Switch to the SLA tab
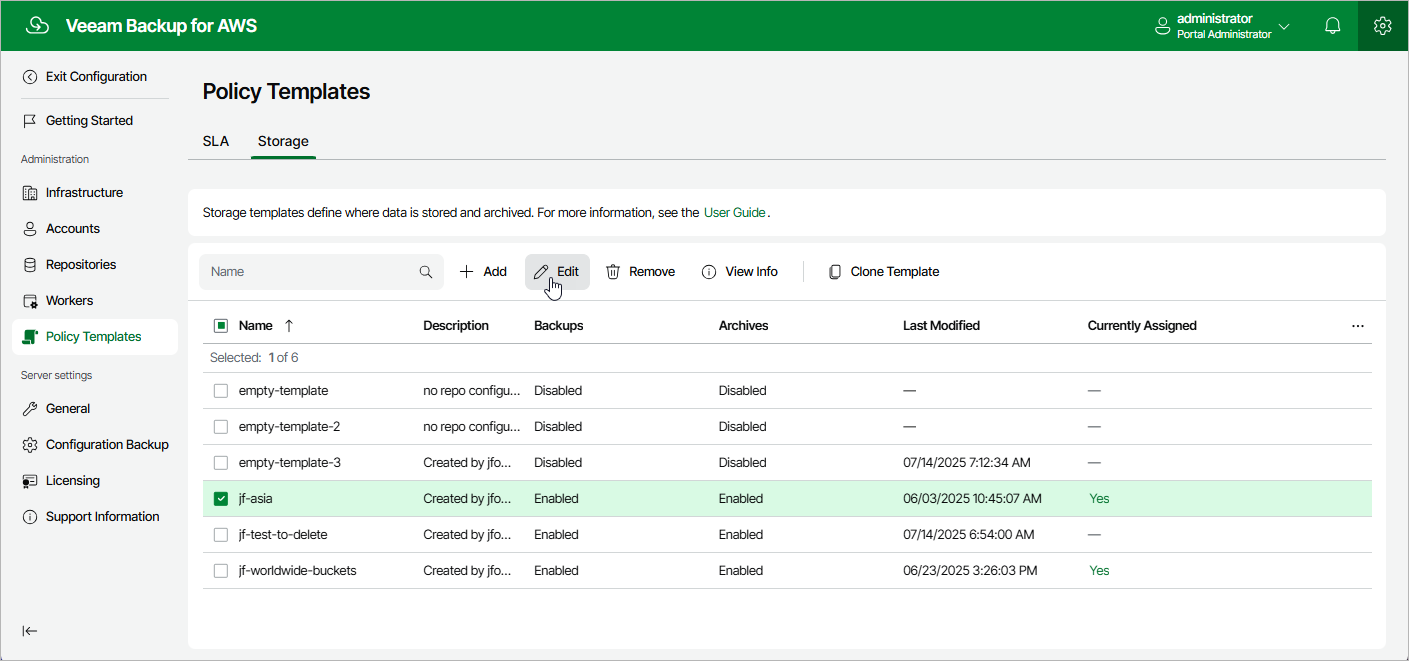This screenshot has width=1409, height=661. point(215,141)
